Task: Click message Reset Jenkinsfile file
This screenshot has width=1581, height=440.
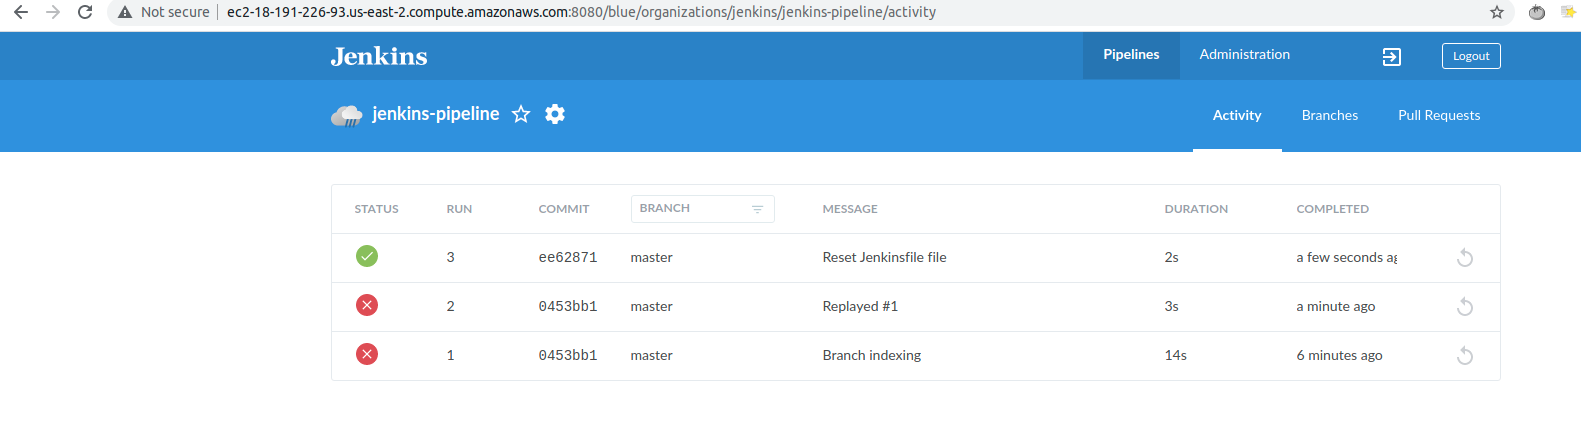Action: point(885,257)
